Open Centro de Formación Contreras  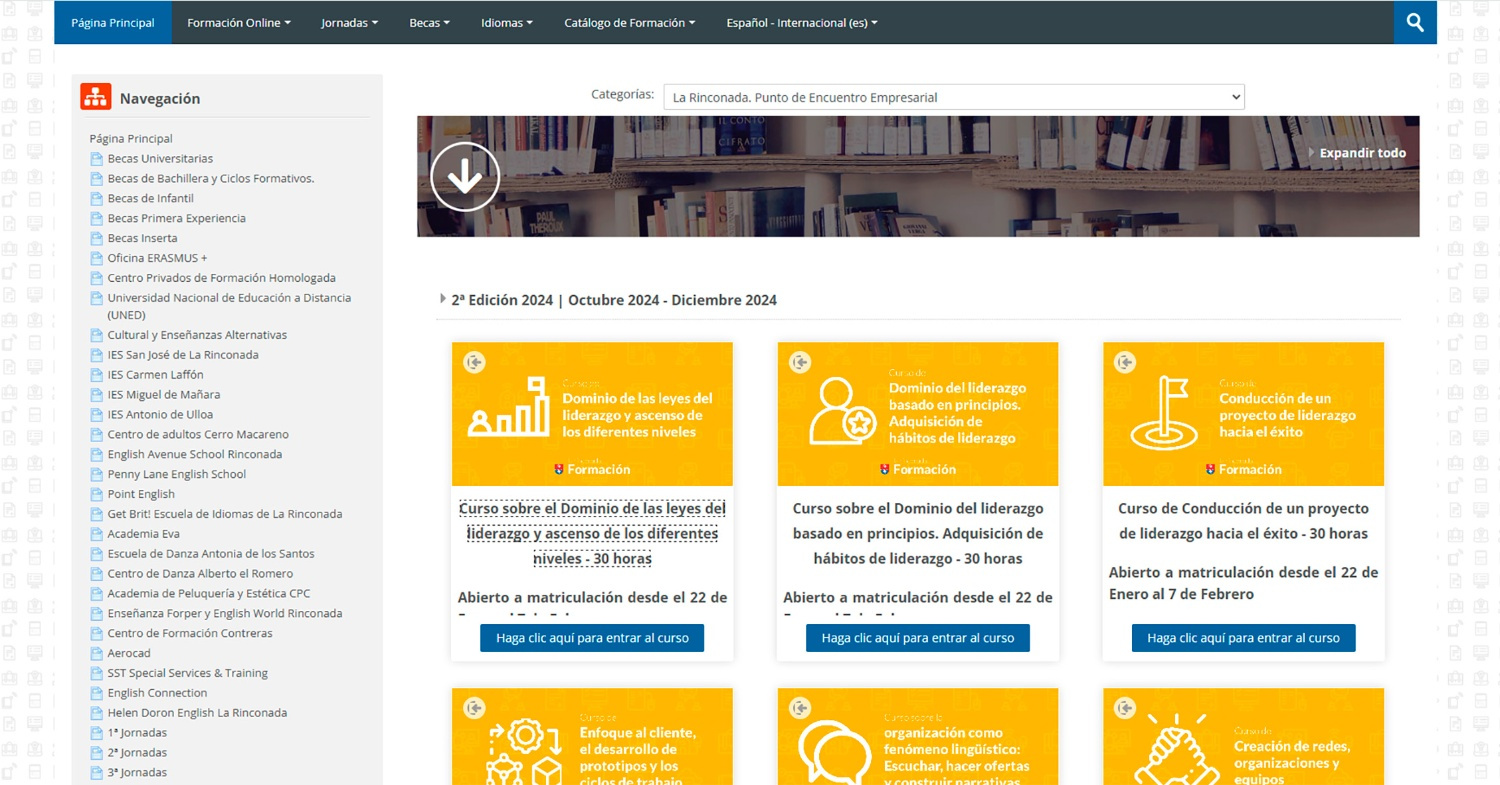pyautogui.click(x=190, y=634)
